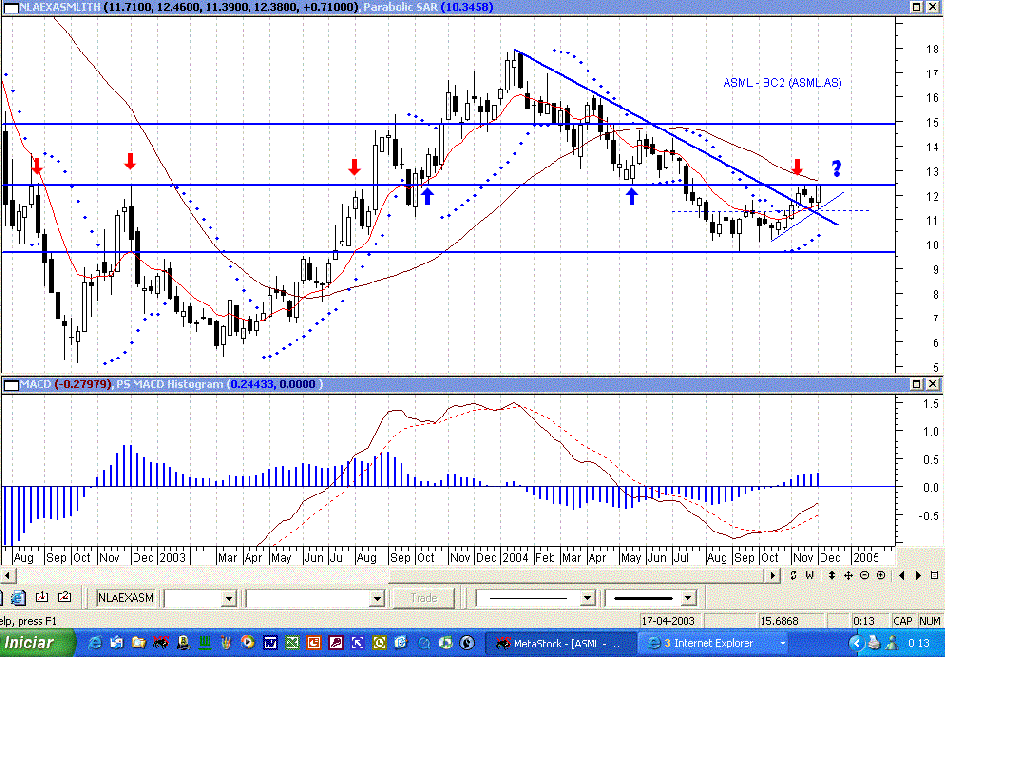Restore the price chart inner window
The height and width of the screenshot is (768, 1024).
pyautogui.click(x=916, y=7)
